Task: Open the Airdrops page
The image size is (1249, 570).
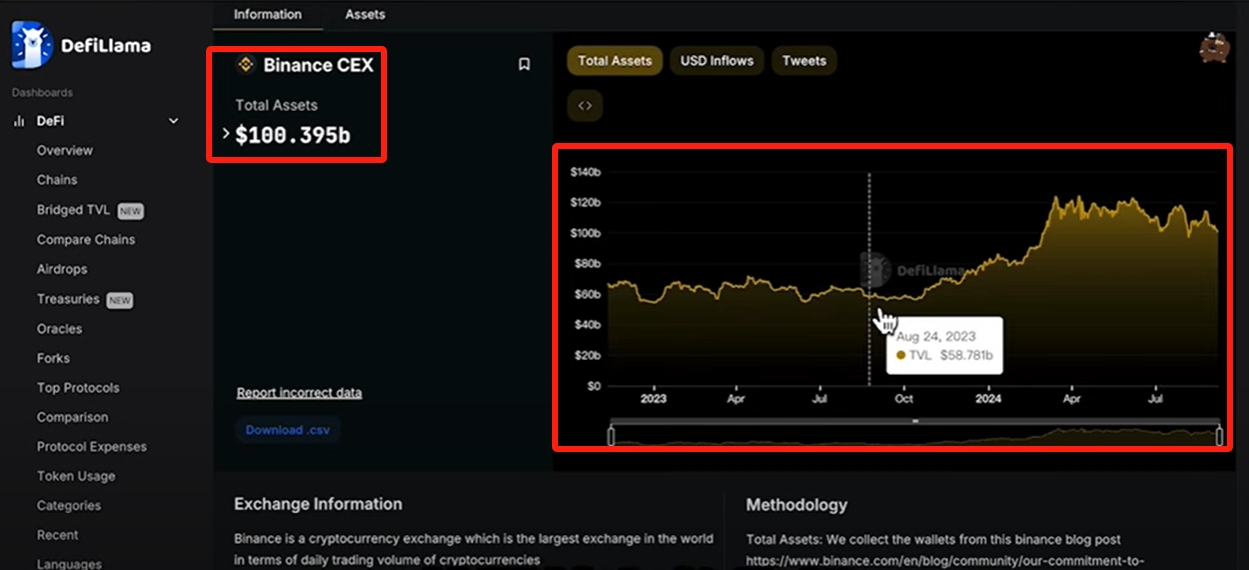Action: pos(62,269)
